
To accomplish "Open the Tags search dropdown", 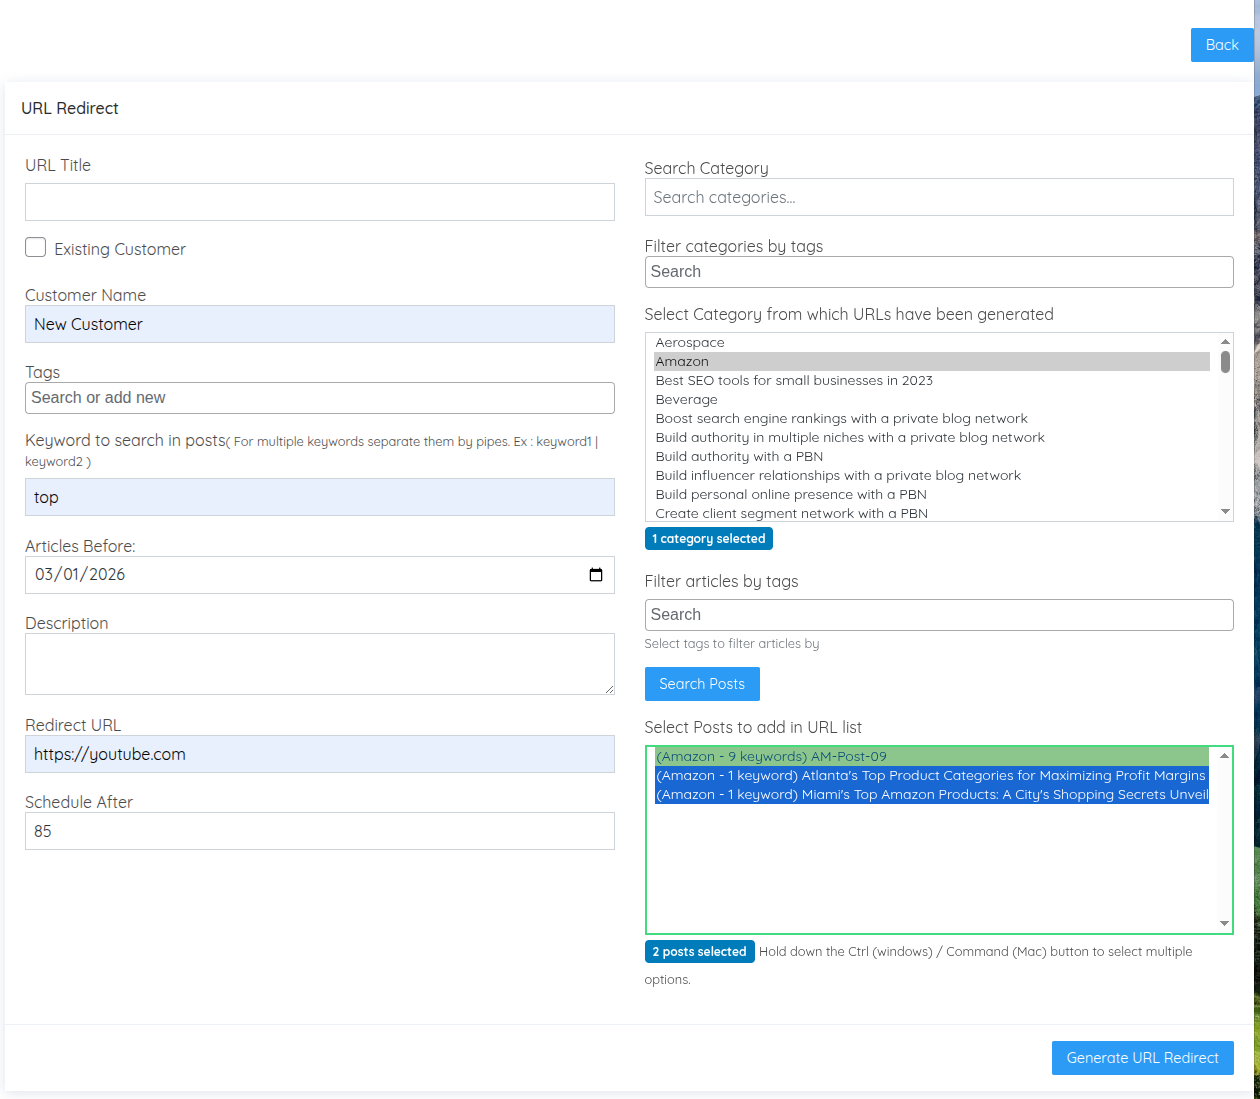I will [320, 398].
